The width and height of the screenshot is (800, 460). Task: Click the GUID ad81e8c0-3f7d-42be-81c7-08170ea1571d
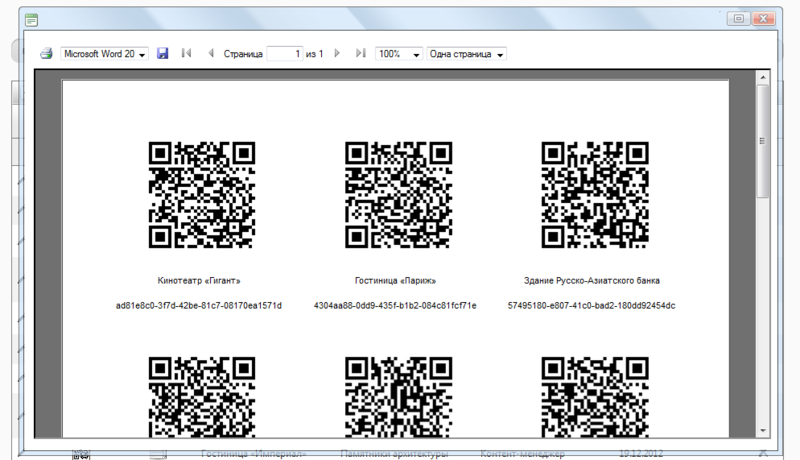point(199,305)
